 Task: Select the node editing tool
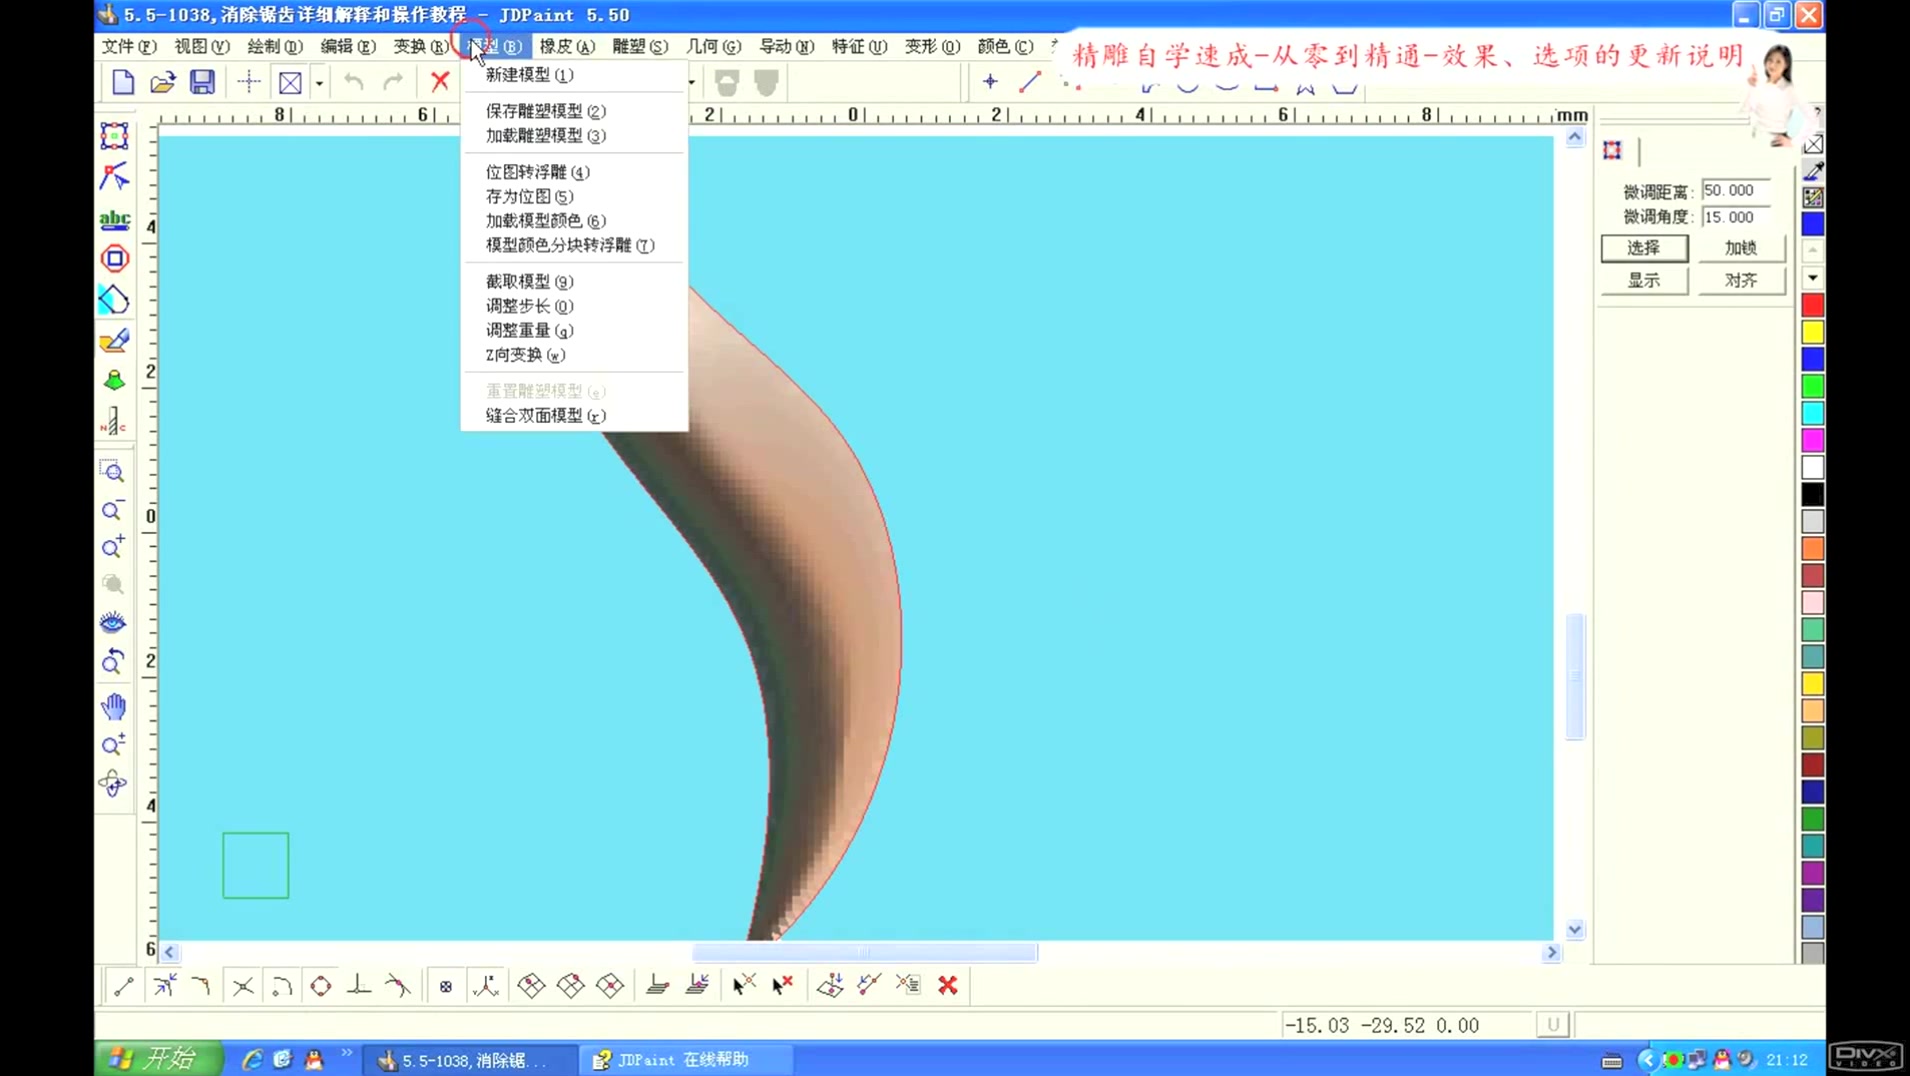click(114, 177)
